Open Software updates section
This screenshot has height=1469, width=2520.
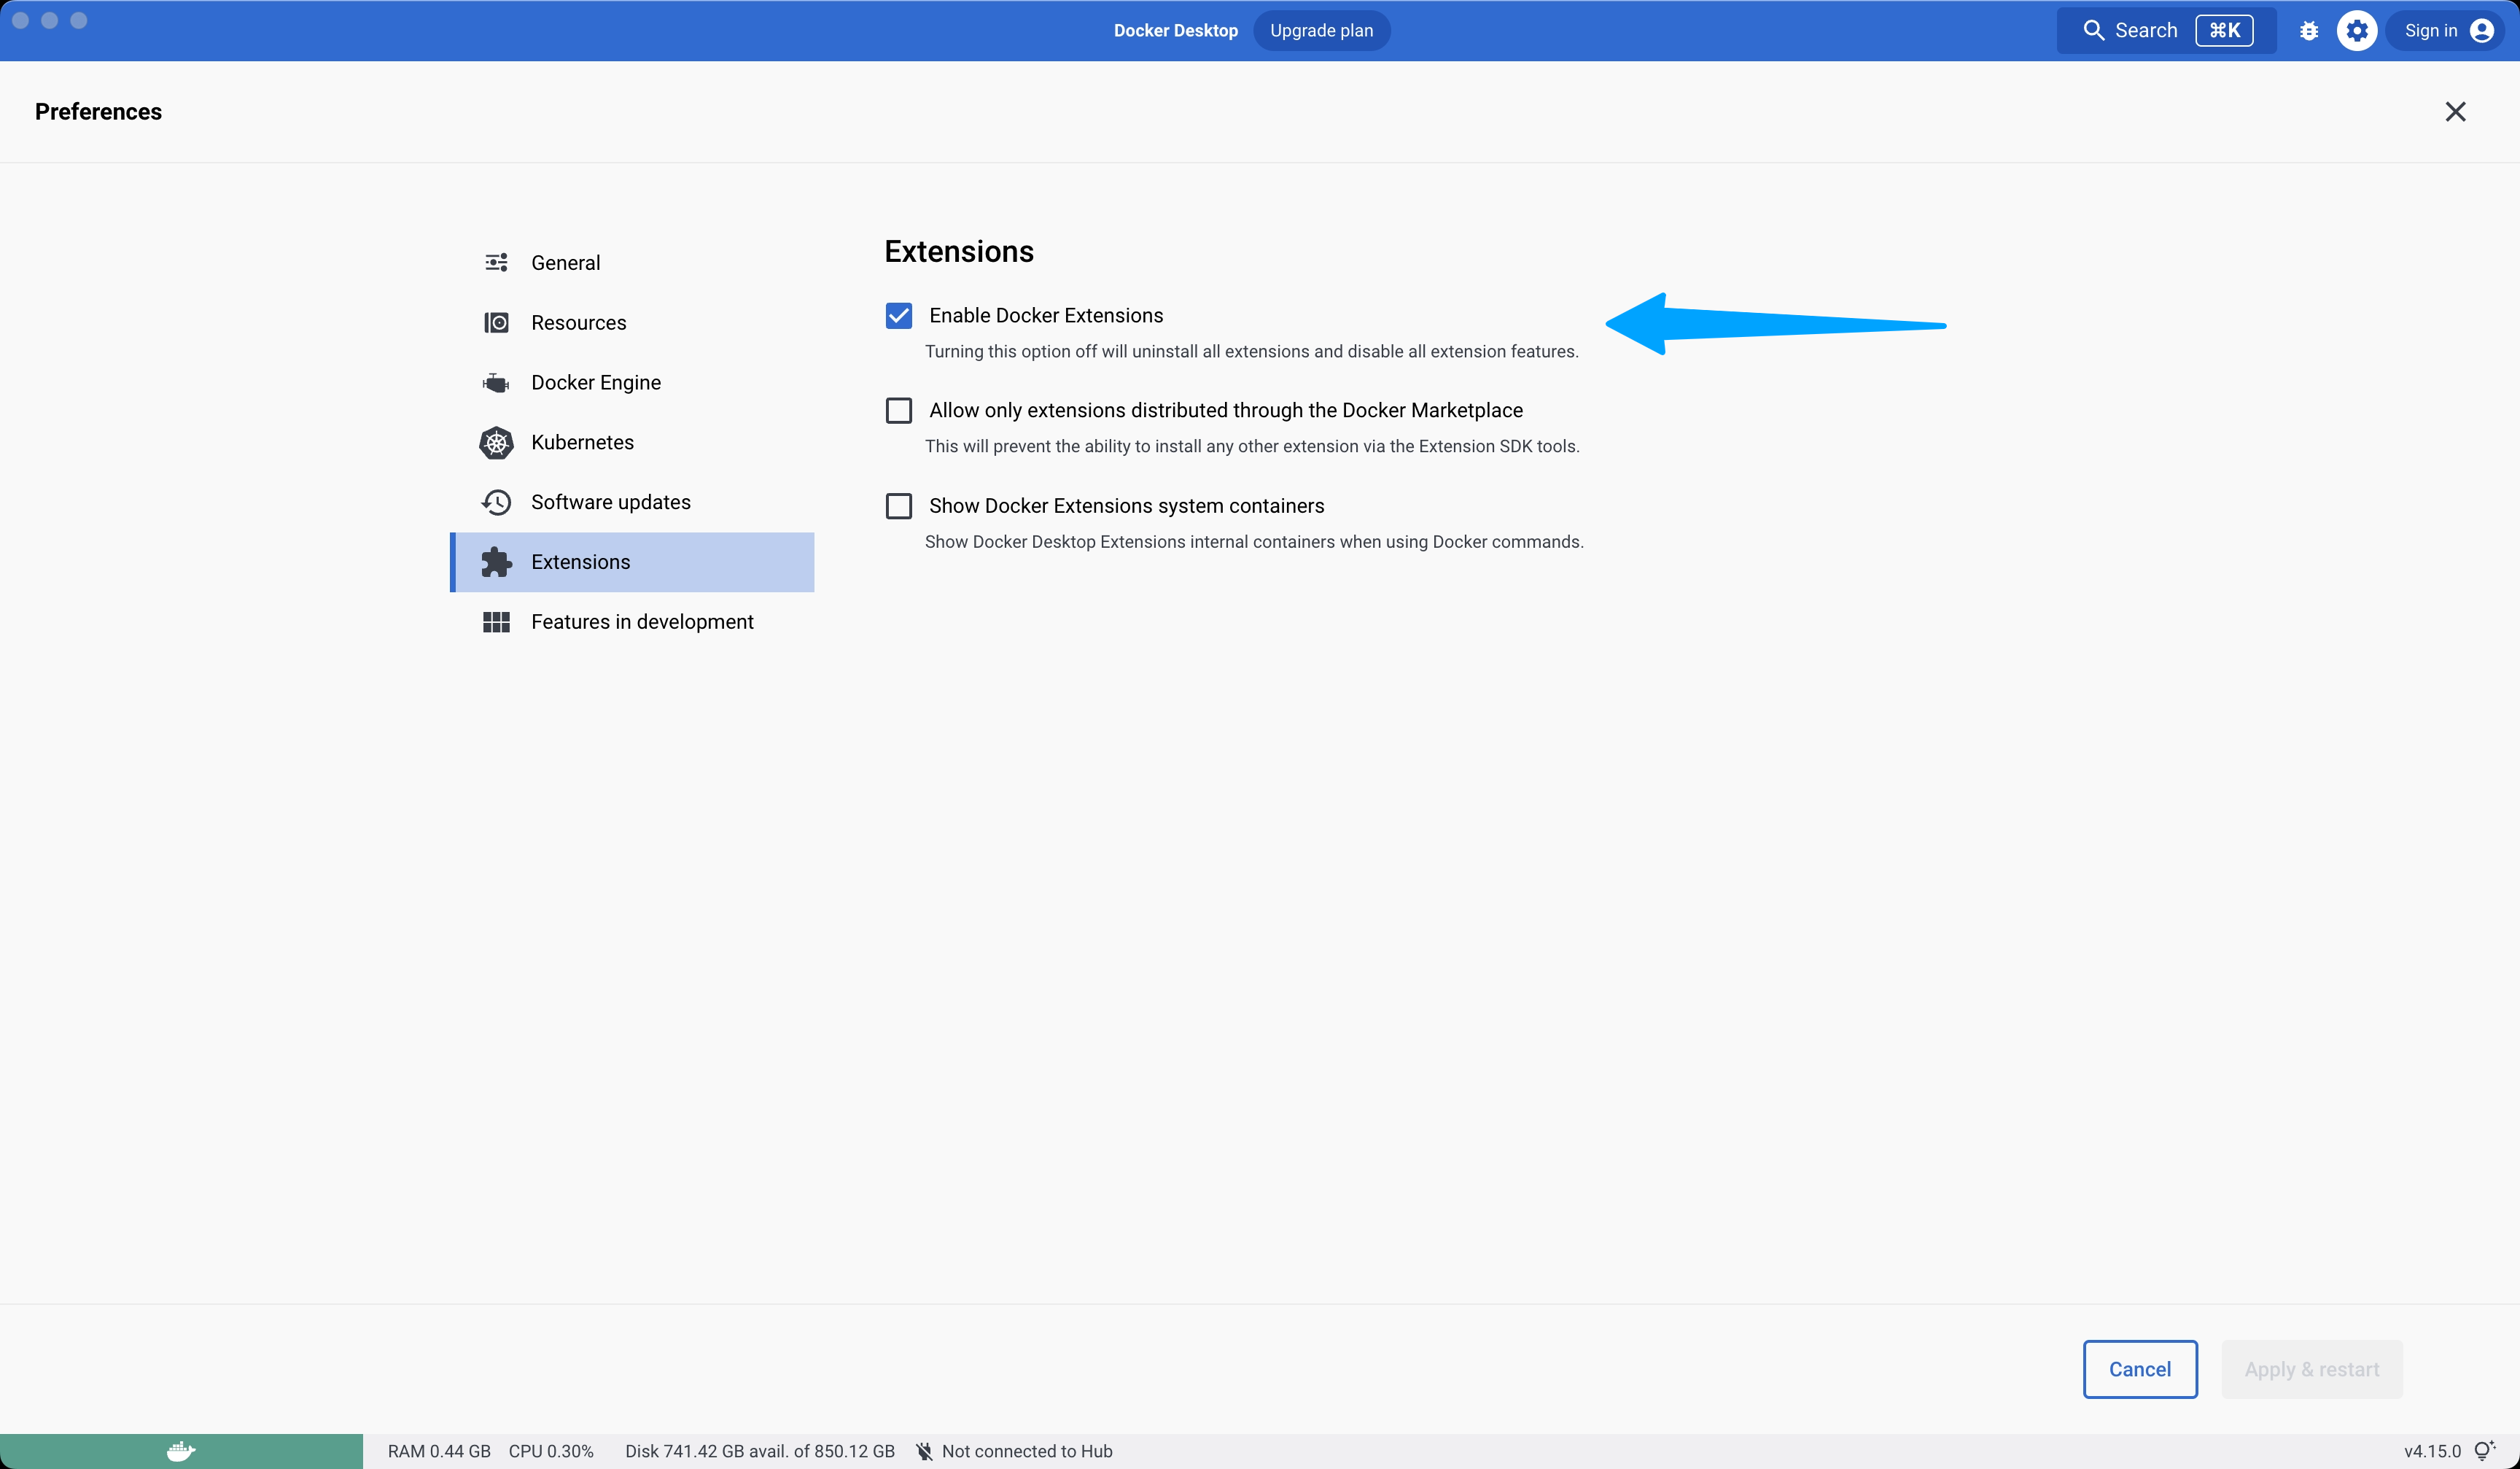610,501
